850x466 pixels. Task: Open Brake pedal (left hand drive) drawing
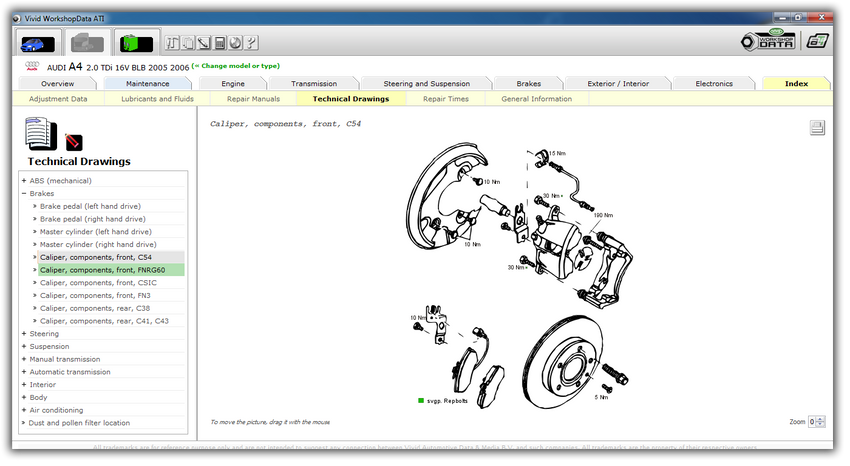pyautogui.click(x=90, y=206)
